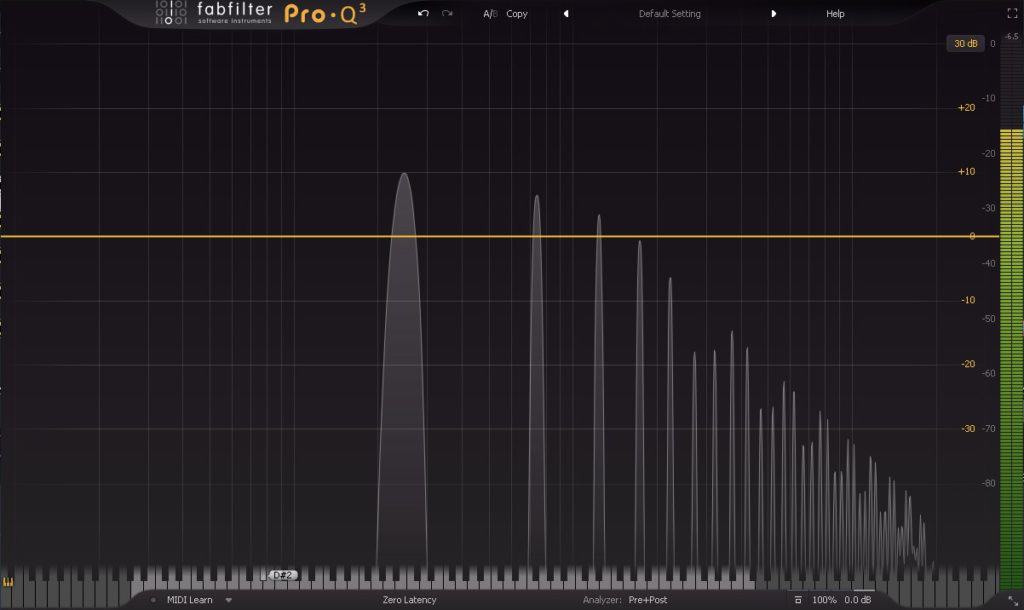Open the Help menu
Viewport: 1024px width, 610px height.
point(835,13)
